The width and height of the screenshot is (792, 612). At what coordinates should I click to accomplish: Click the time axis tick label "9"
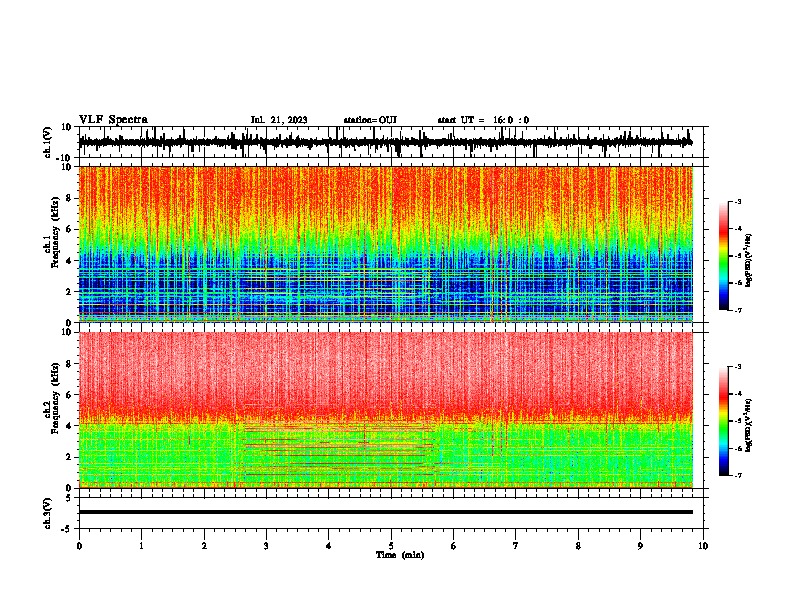[x=640, y=546]
